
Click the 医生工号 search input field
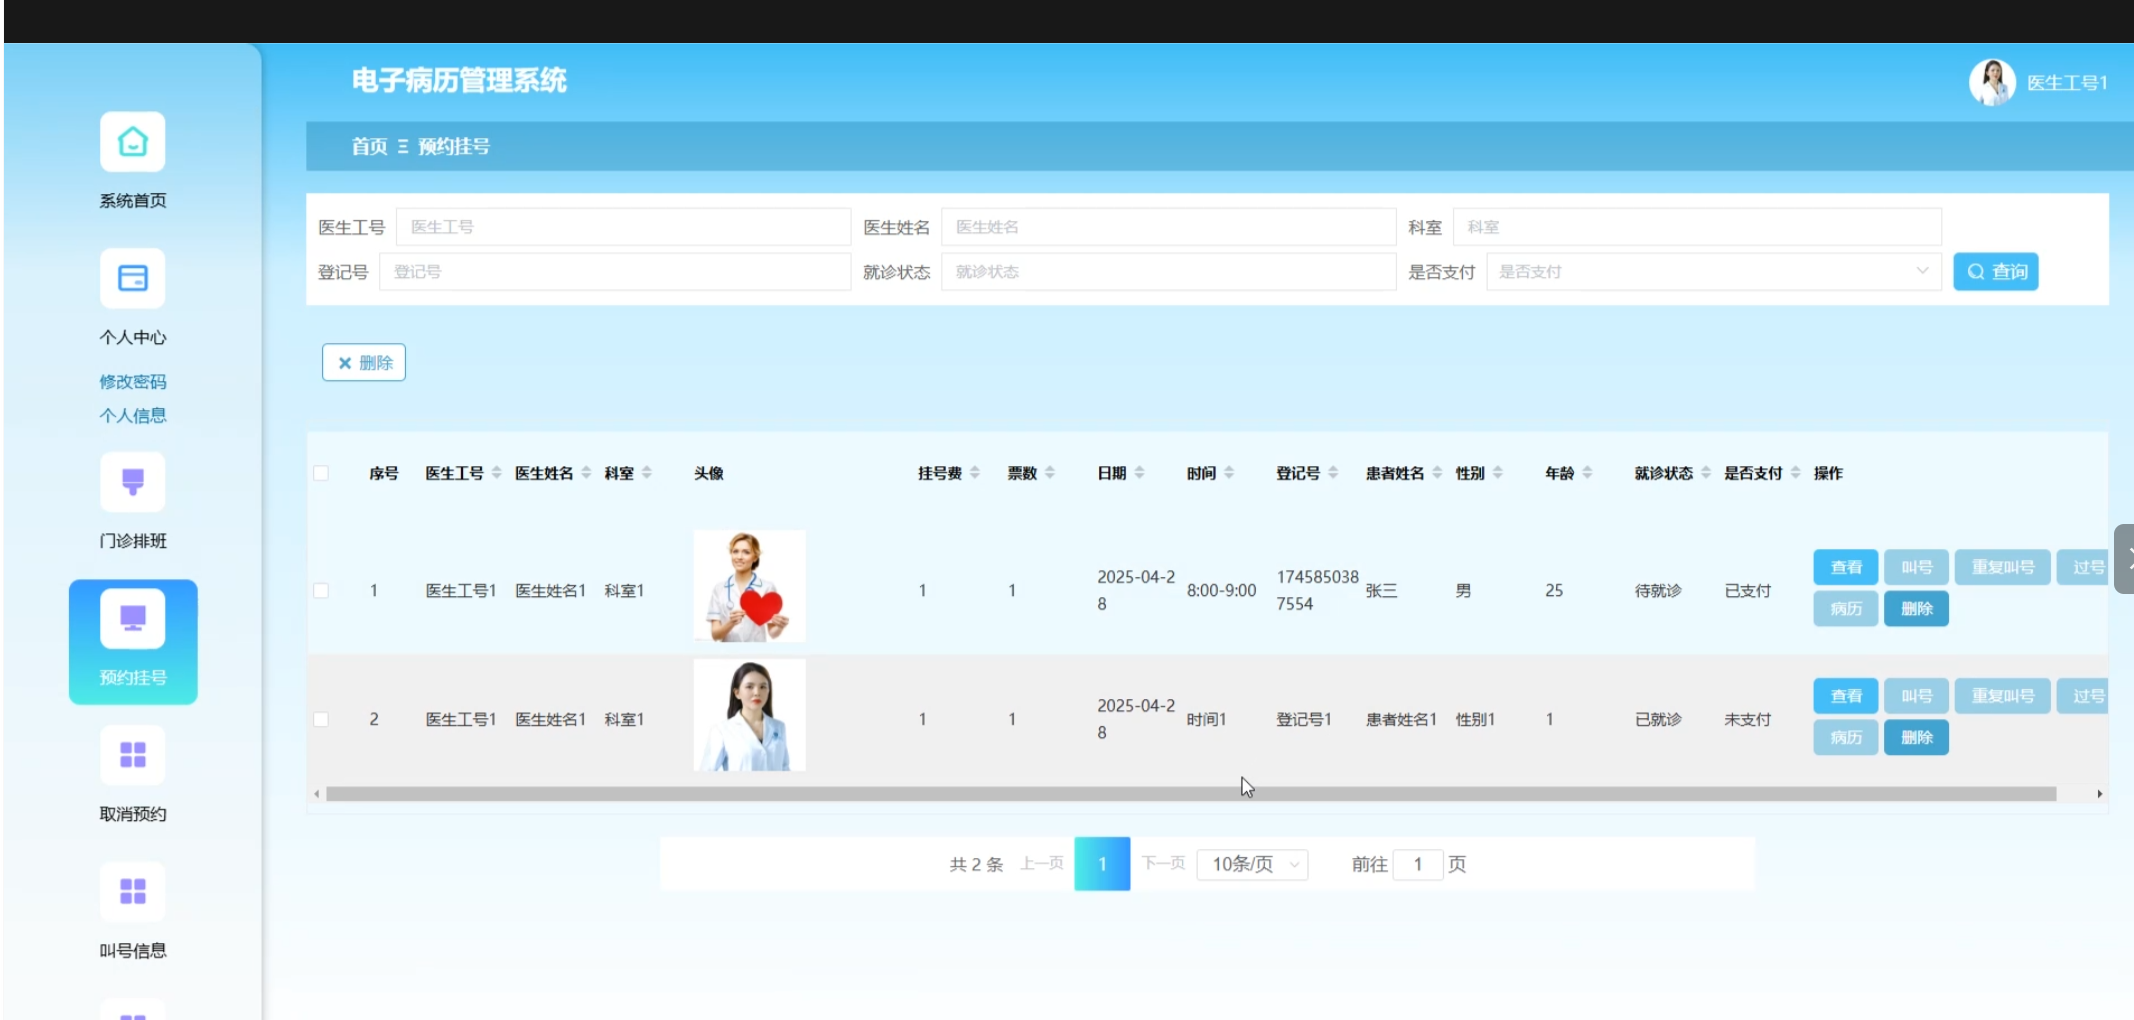click(x=622, y=227)
